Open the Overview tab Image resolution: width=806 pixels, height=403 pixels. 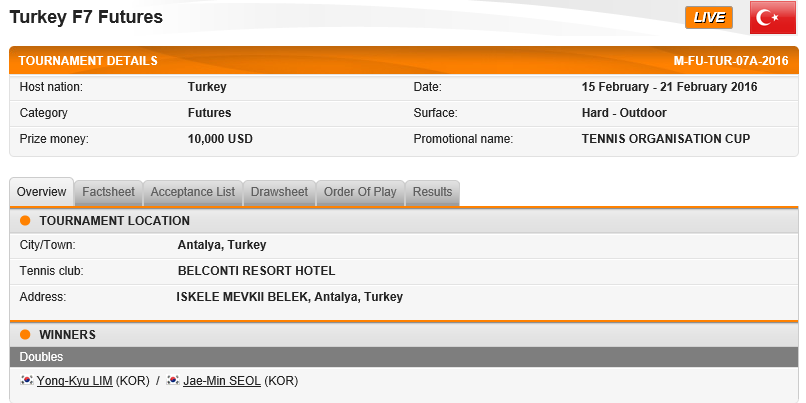click(42, 192)
